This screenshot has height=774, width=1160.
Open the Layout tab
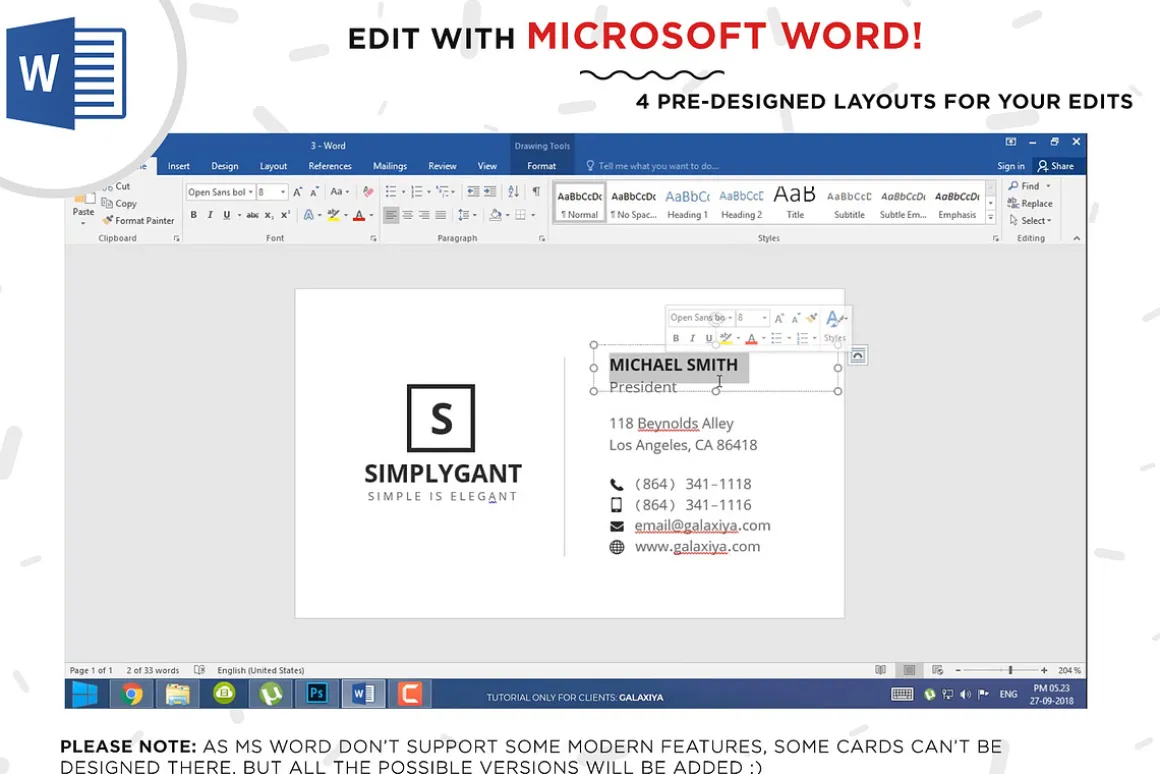point(273,166)
